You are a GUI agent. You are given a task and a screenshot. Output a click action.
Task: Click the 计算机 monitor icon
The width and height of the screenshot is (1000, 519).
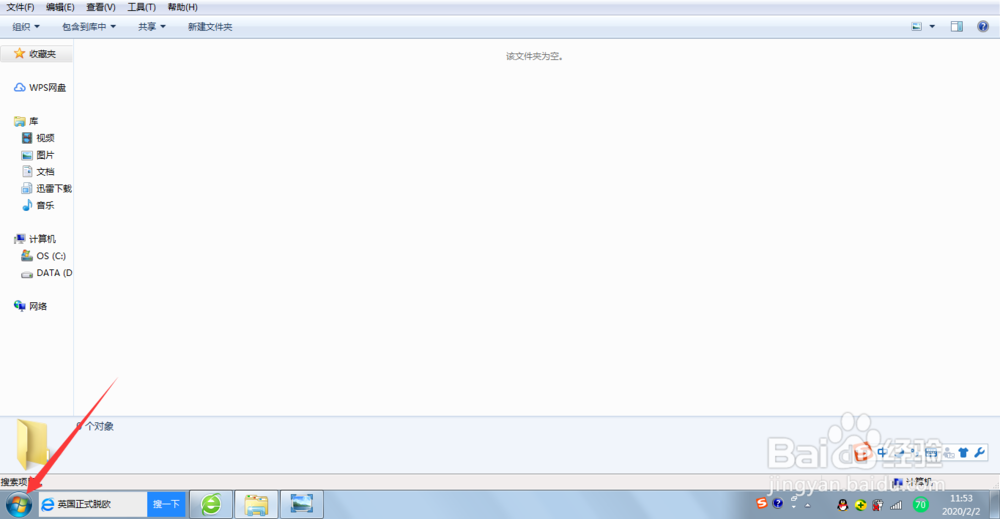pyautogui.click(x=20, y=239)
